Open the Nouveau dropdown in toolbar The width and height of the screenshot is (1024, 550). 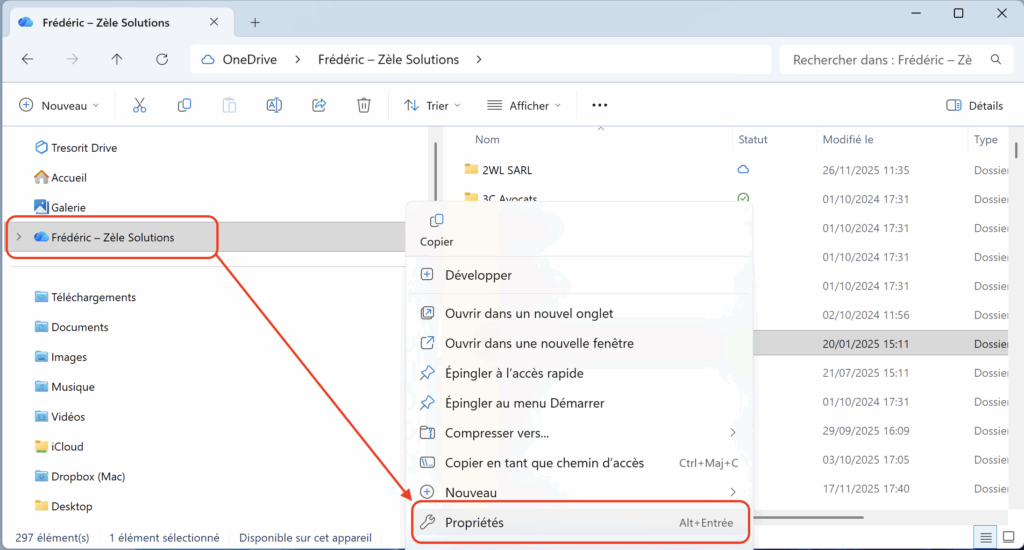(60, 105)
